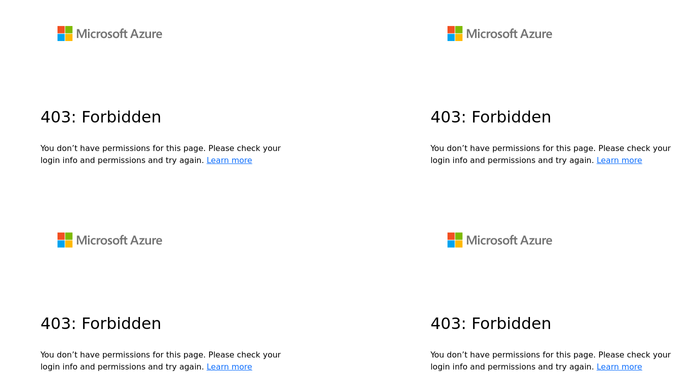
Task: Click the permissions message text in lower-left panel
Action: click(x=161, y=360)
